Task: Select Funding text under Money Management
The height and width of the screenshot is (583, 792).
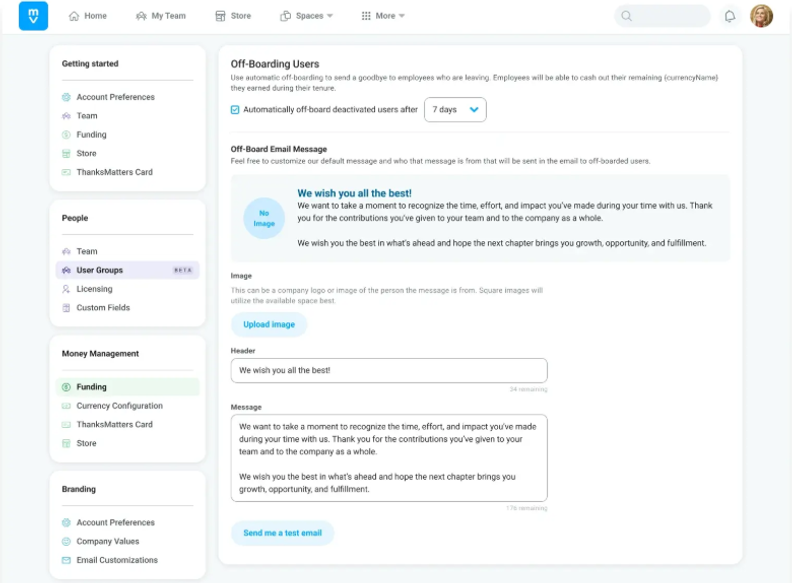Action: click(91, 387)
